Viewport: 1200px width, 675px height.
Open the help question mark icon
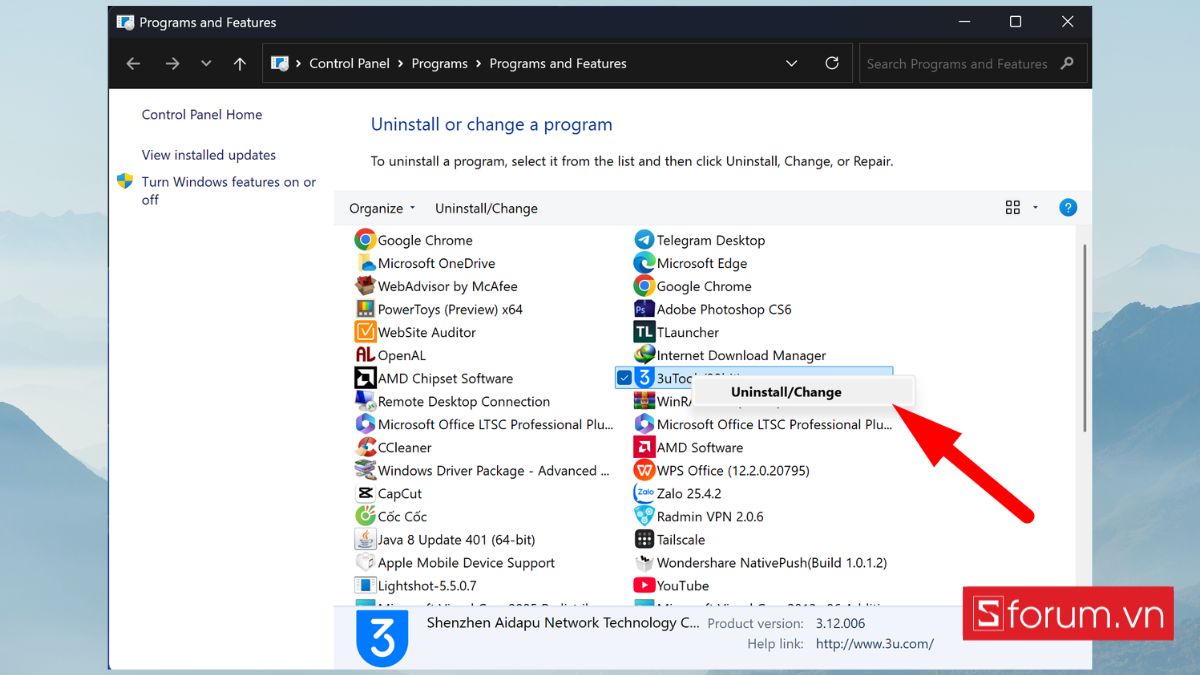click(x=1068, y=208)
